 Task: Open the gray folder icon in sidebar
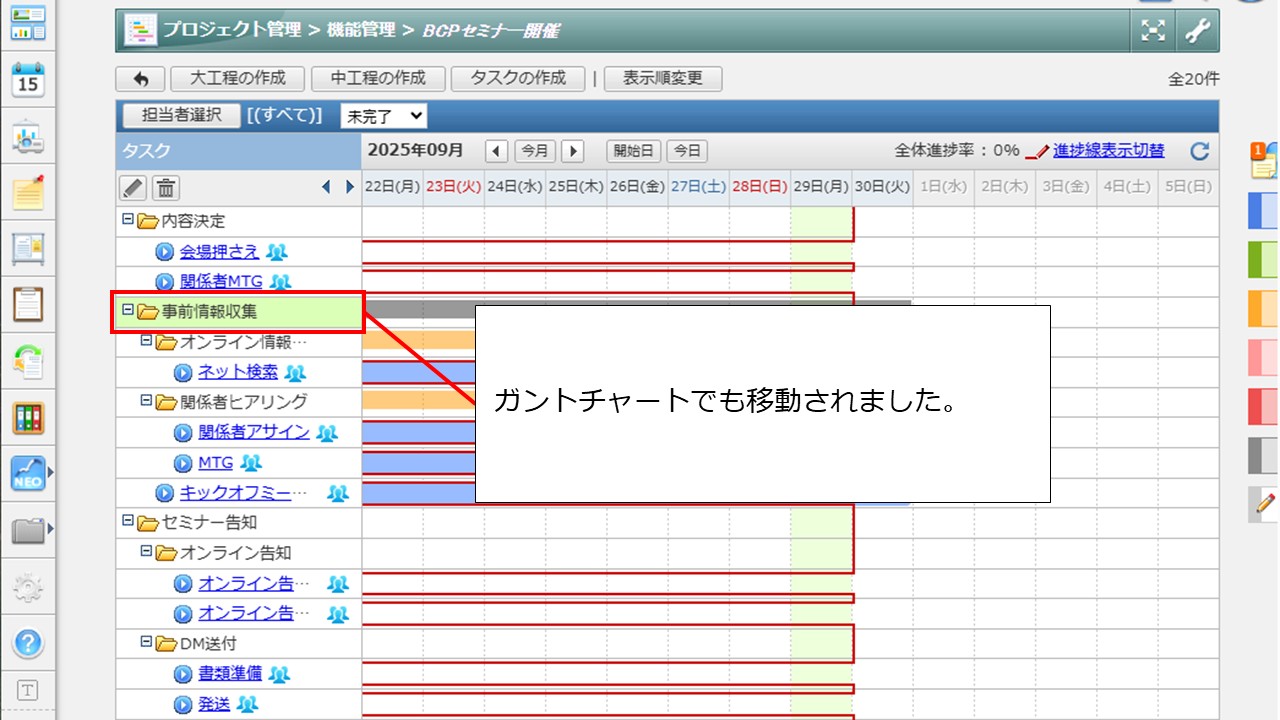coord(28,530)
